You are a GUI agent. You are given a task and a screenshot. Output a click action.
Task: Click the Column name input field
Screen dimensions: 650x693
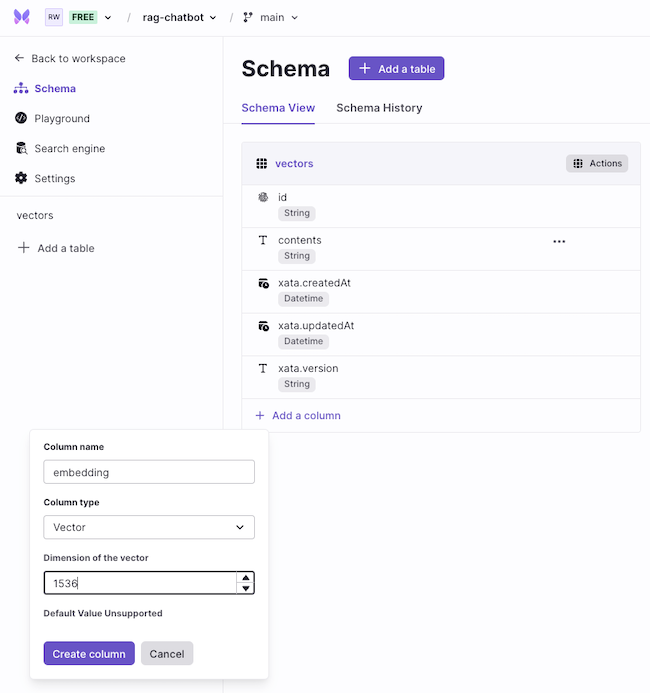click(149, 472)
